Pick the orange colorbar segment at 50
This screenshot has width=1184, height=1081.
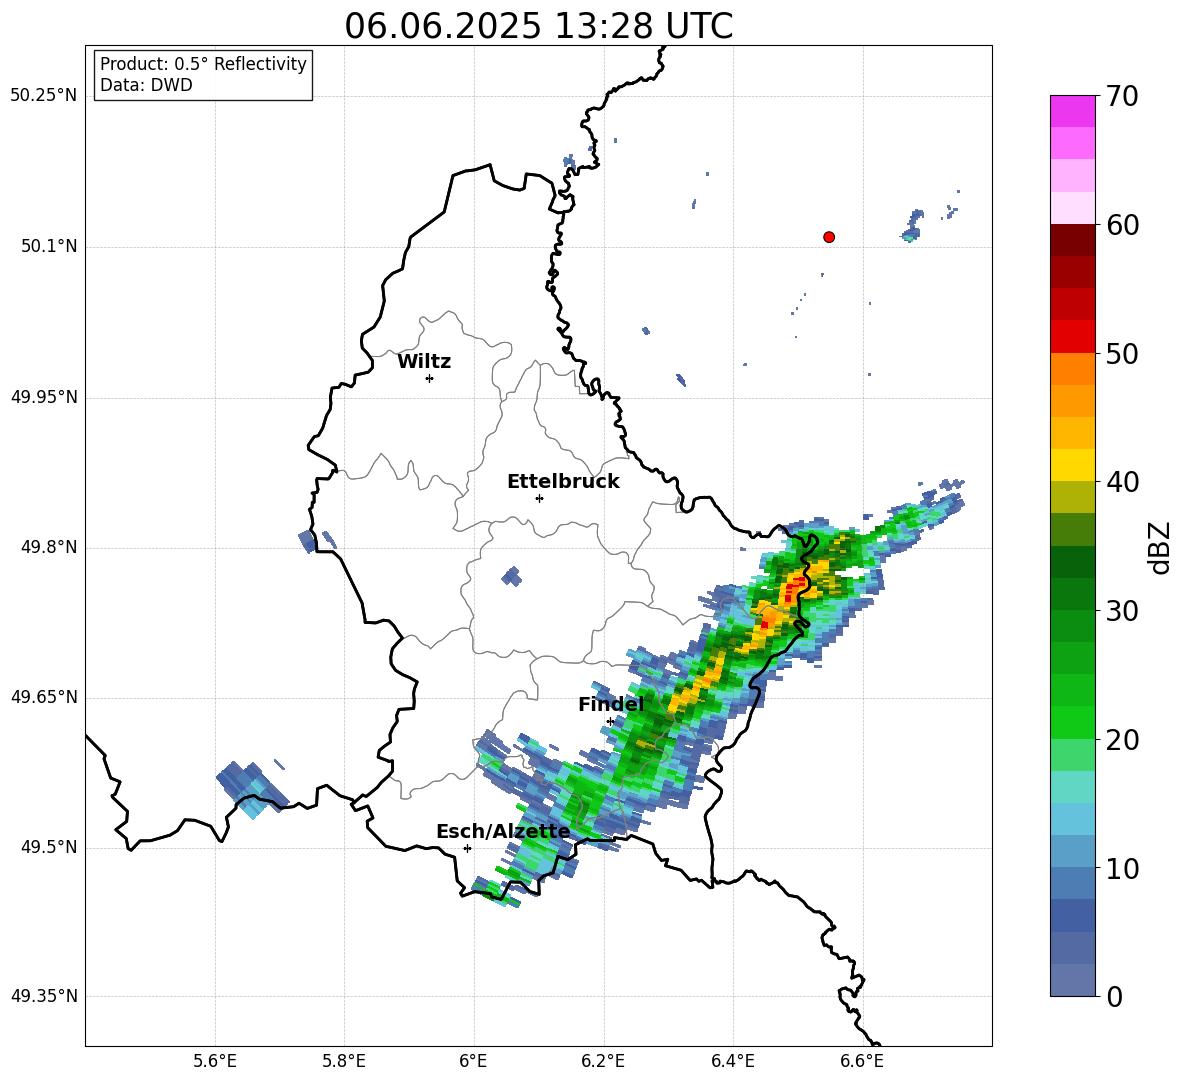[1072, 368]
